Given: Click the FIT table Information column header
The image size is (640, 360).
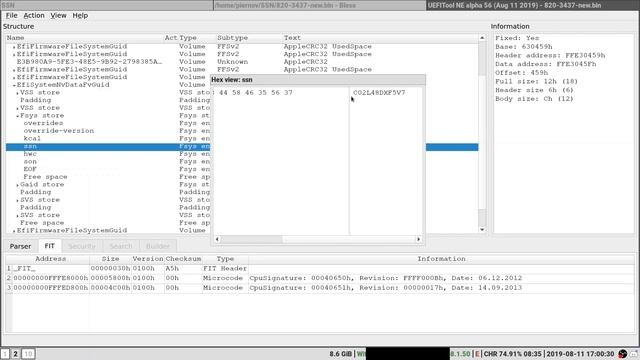Looking at the screenshot, I should pos(441,259).
